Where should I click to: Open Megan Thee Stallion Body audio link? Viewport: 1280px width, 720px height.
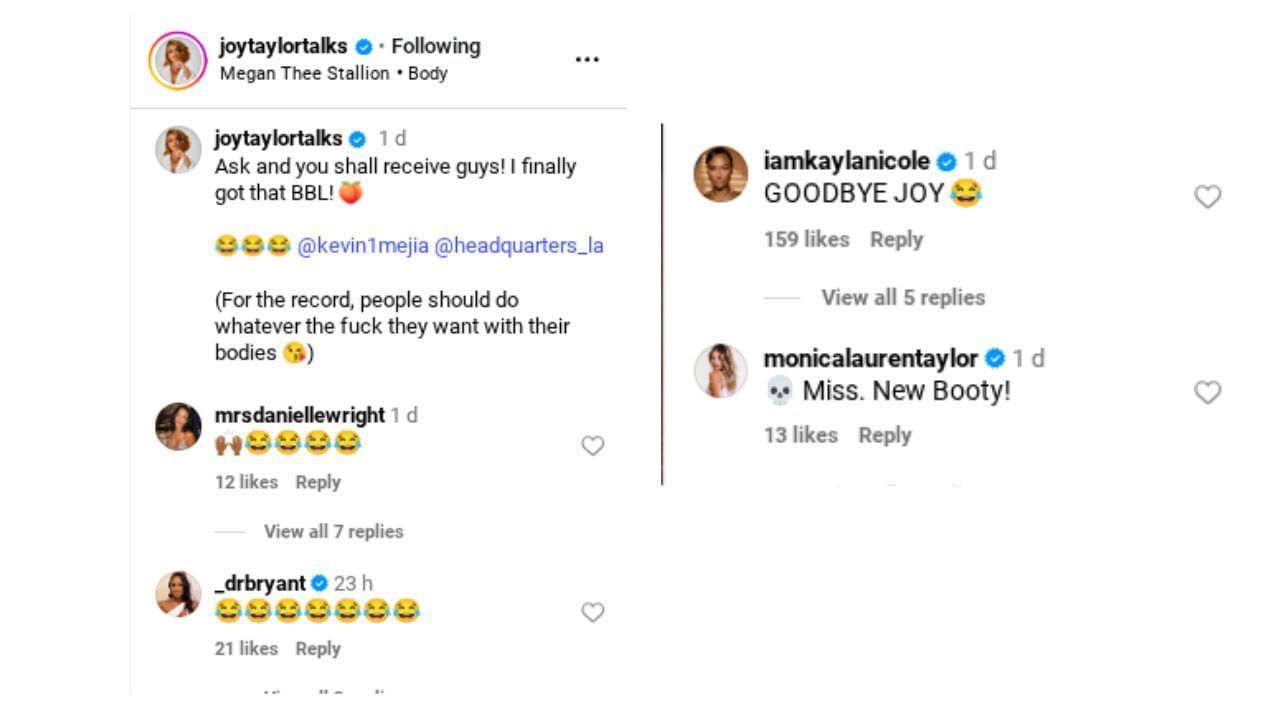[x=333, y=73]
